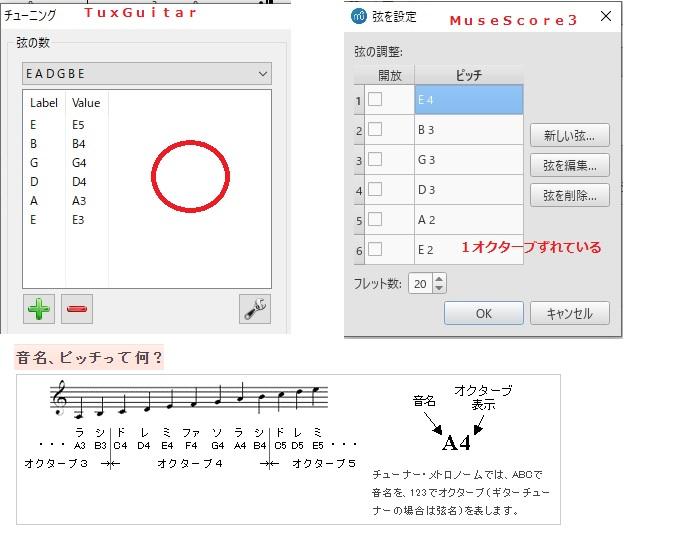Open tuning settings wrench icon

click(255, 309)
